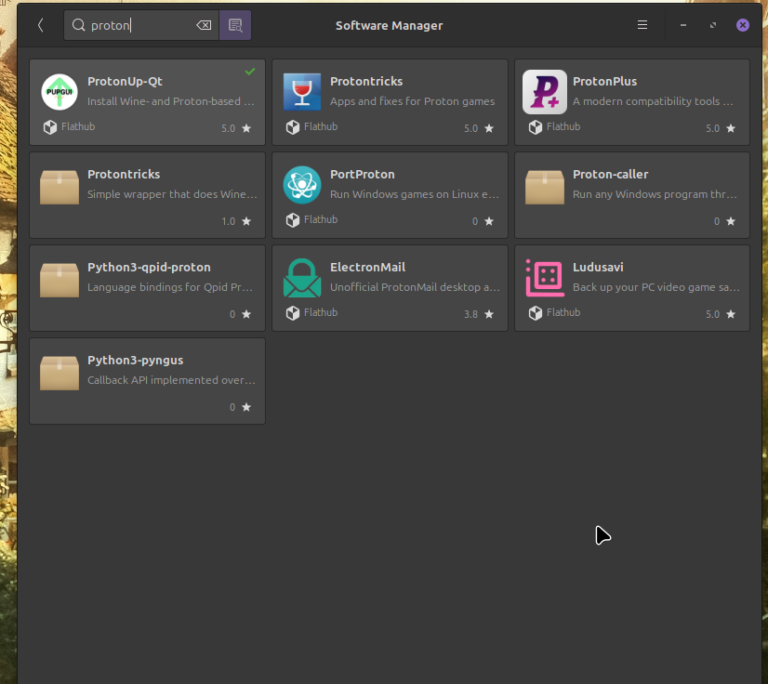Image resolution: width=768 pixels, height=684 pixels.
Task: Click 'Simple wrapper that does Wine' description
Action: click(x=172, y=195)
